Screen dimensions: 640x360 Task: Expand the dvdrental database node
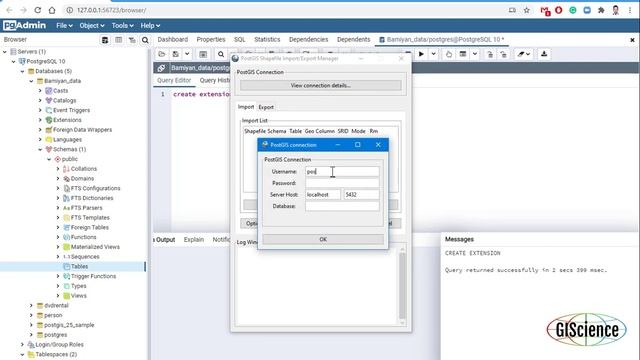(x=31, y=305)
